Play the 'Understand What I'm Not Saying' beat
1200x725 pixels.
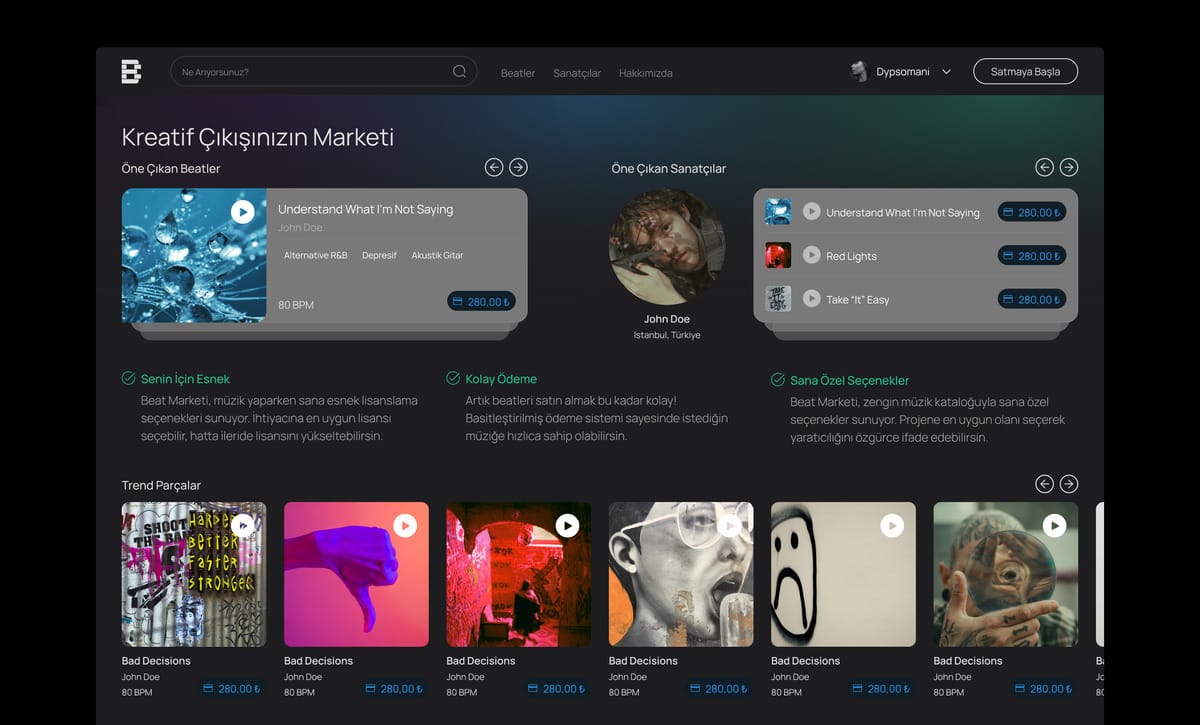tap(241, 212)
